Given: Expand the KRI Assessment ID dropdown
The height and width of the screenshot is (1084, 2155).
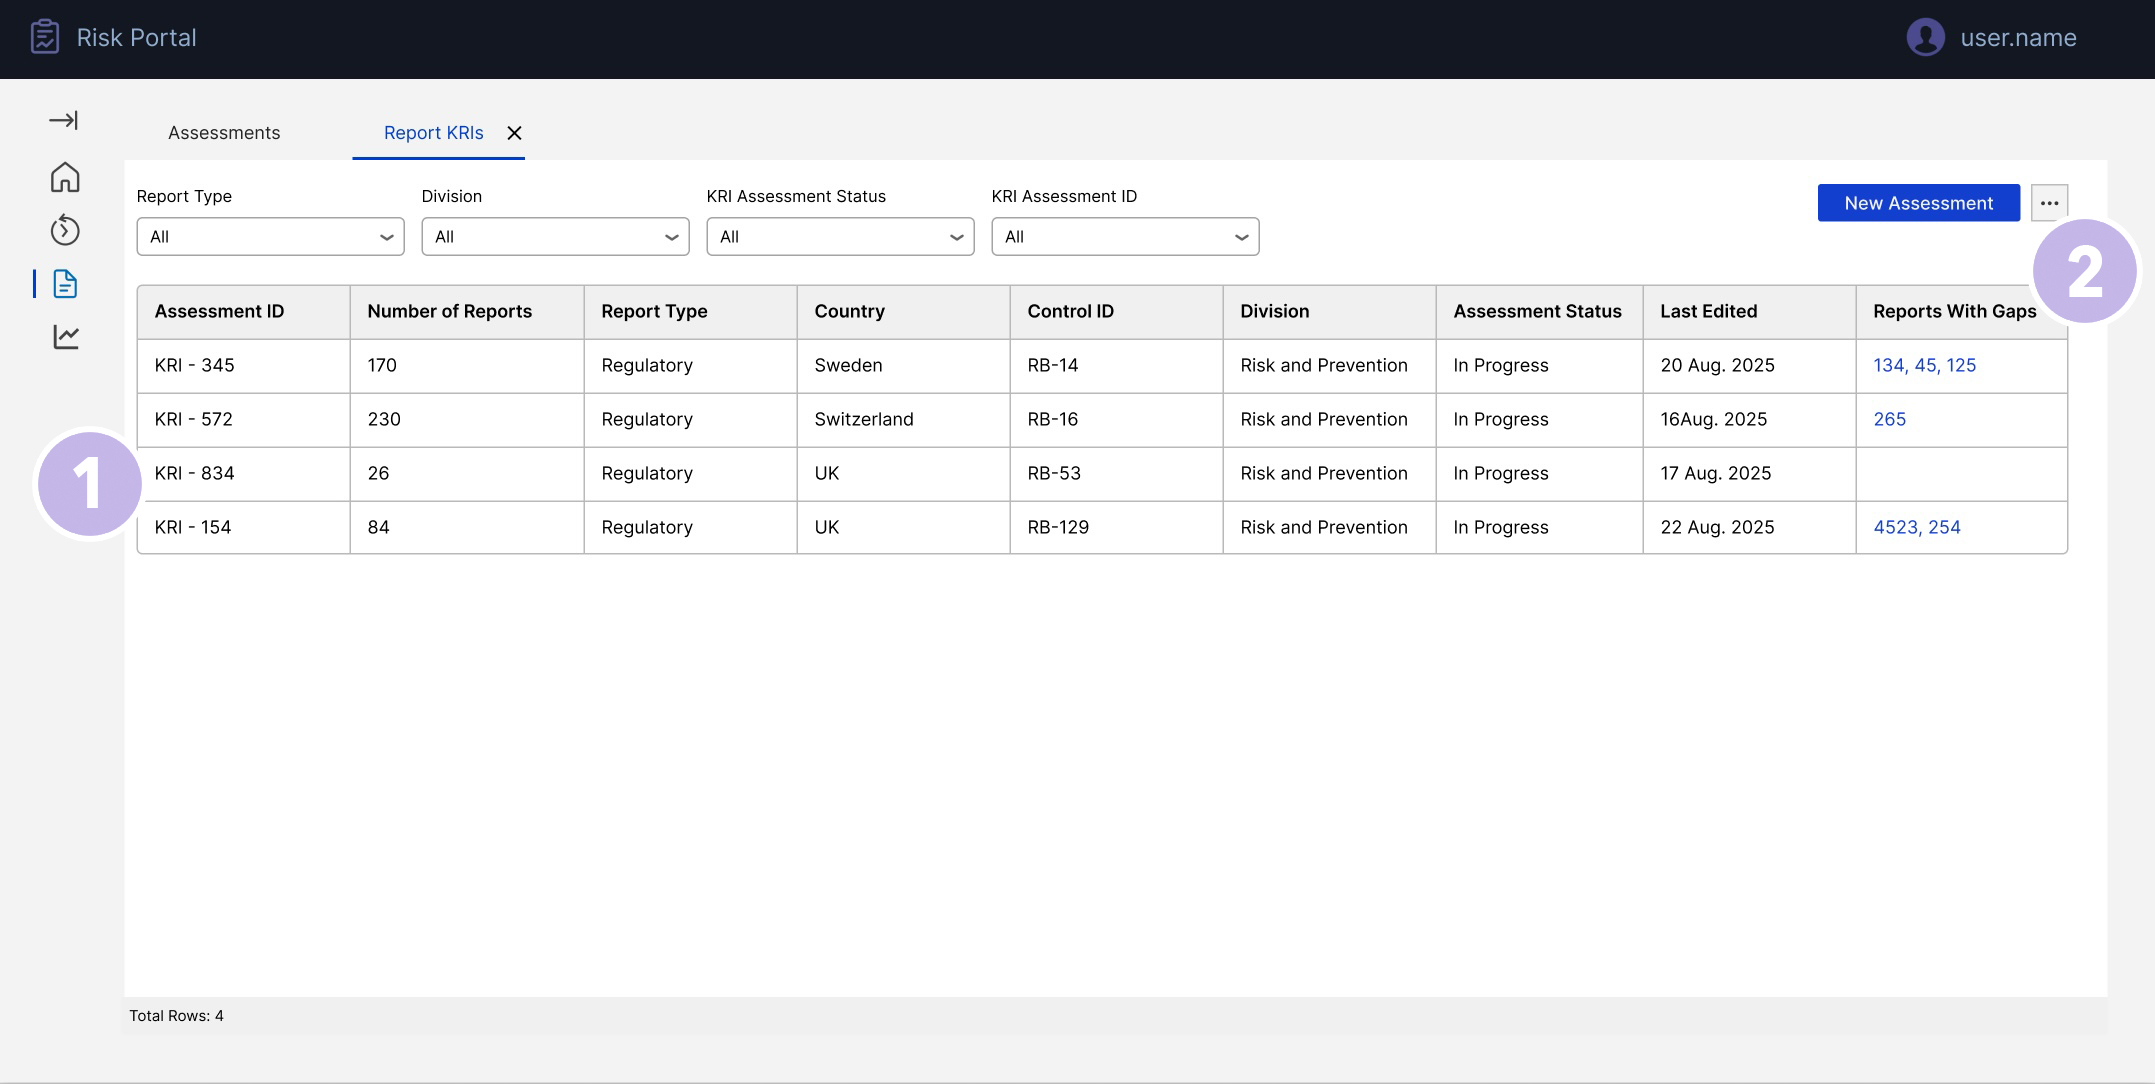Looking at the screenshot, I should click(1125, 237).
